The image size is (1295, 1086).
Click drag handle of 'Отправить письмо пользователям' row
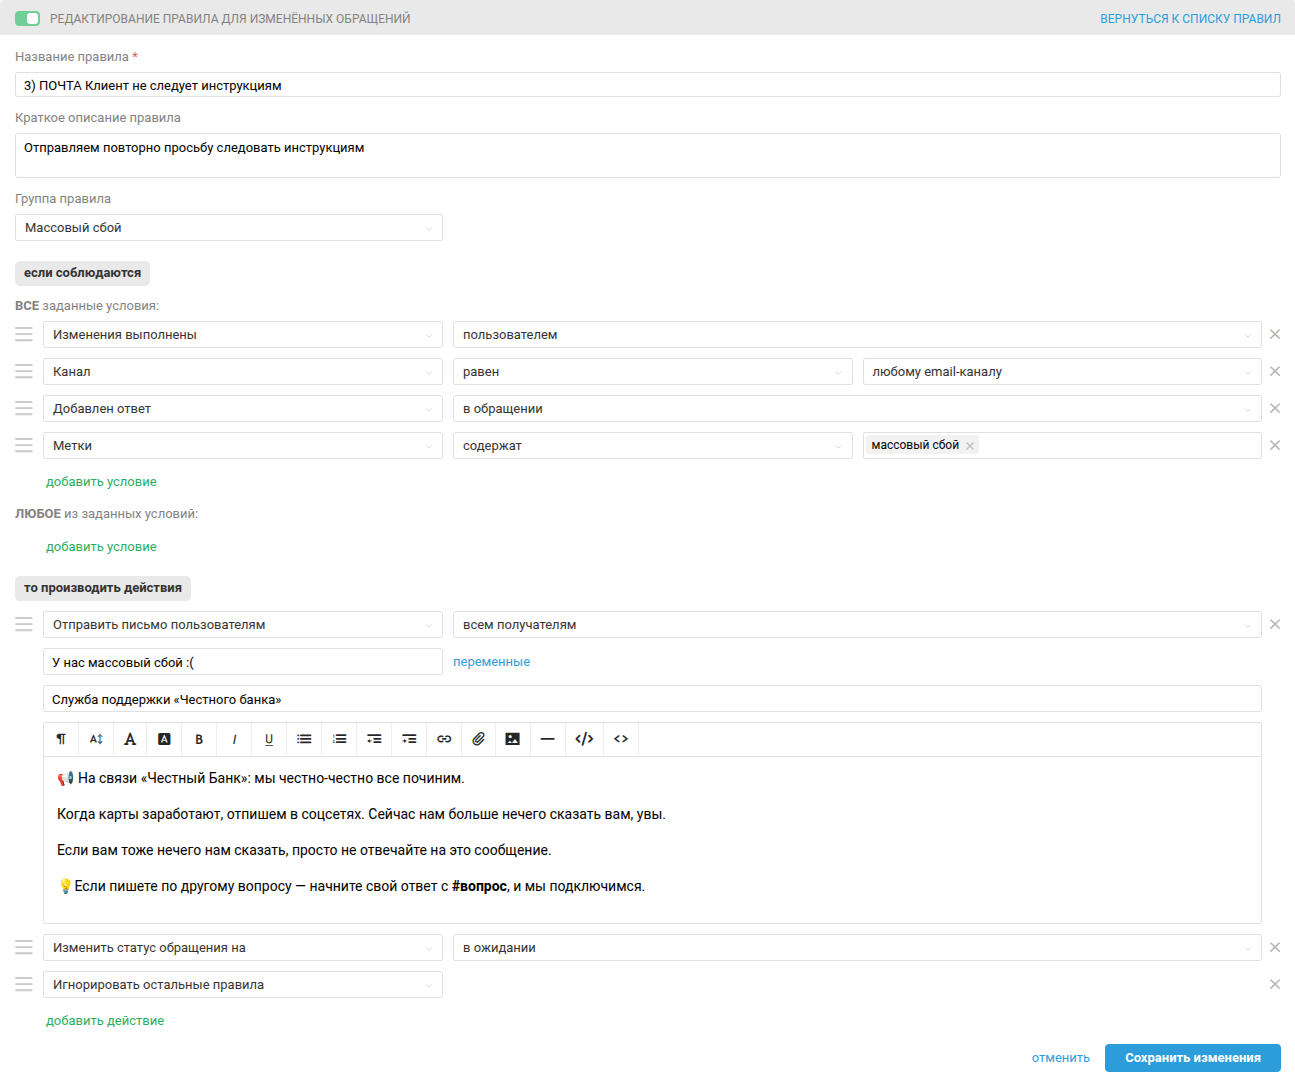point(24,624)
